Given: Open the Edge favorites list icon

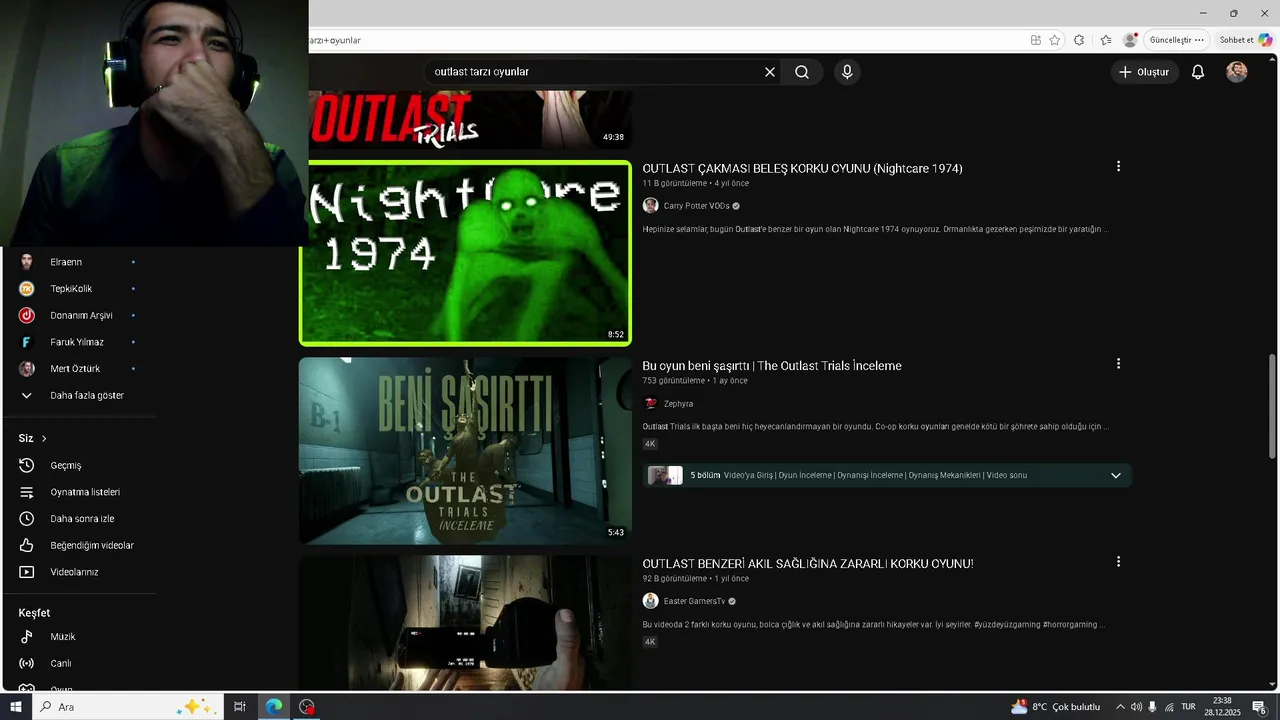Looking at the screenshot, I should point(1106,40).
